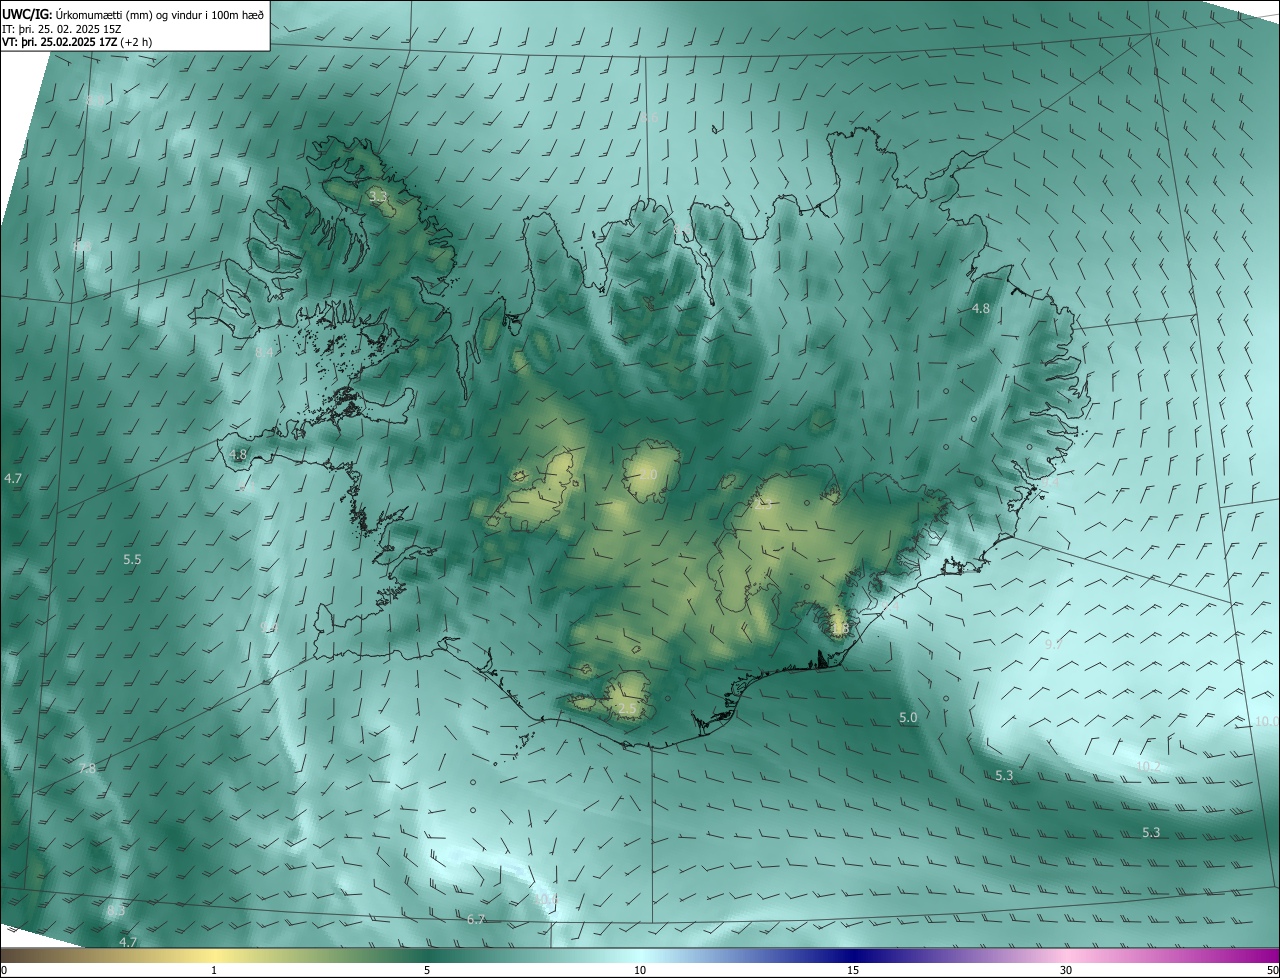The height and width of the screenshot is (978, 1280).
Task: Click the 3.3 value over the Westfjords
Action: (378, 197)
